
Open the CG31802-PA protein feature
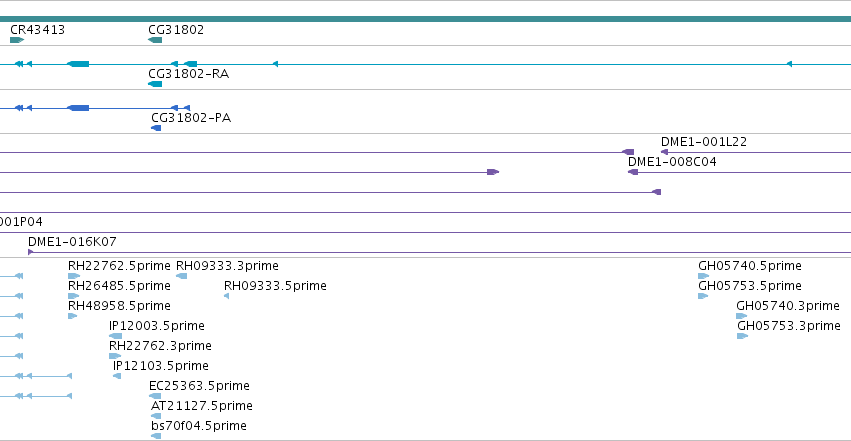pos(156,128)
